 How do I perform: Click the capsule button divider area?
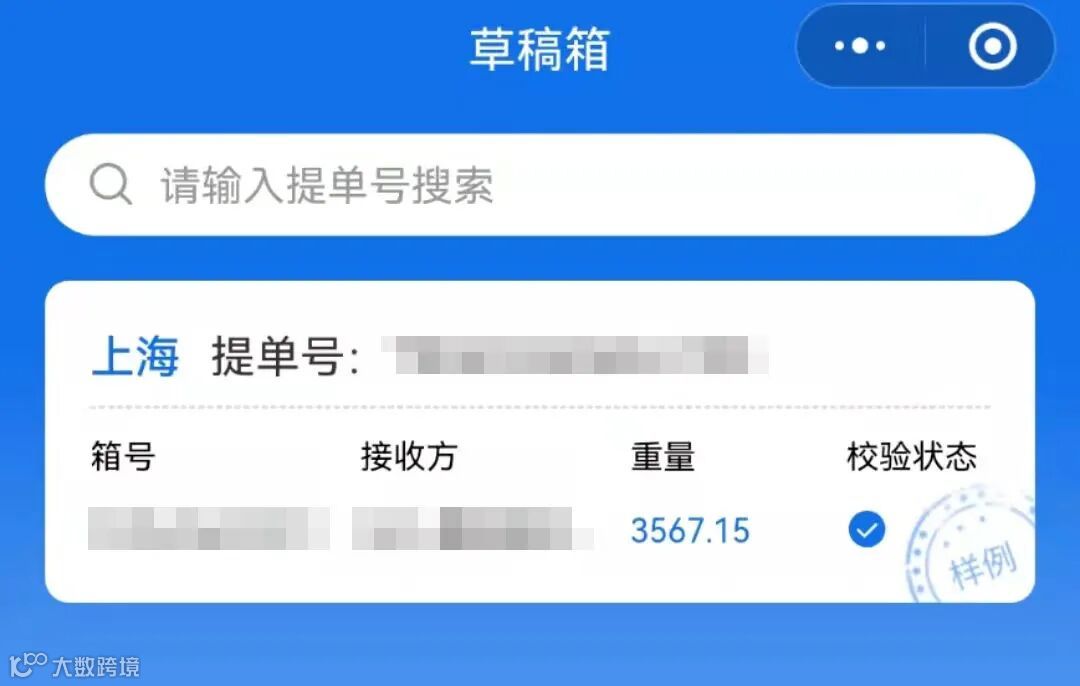click(x=924, y=46)
